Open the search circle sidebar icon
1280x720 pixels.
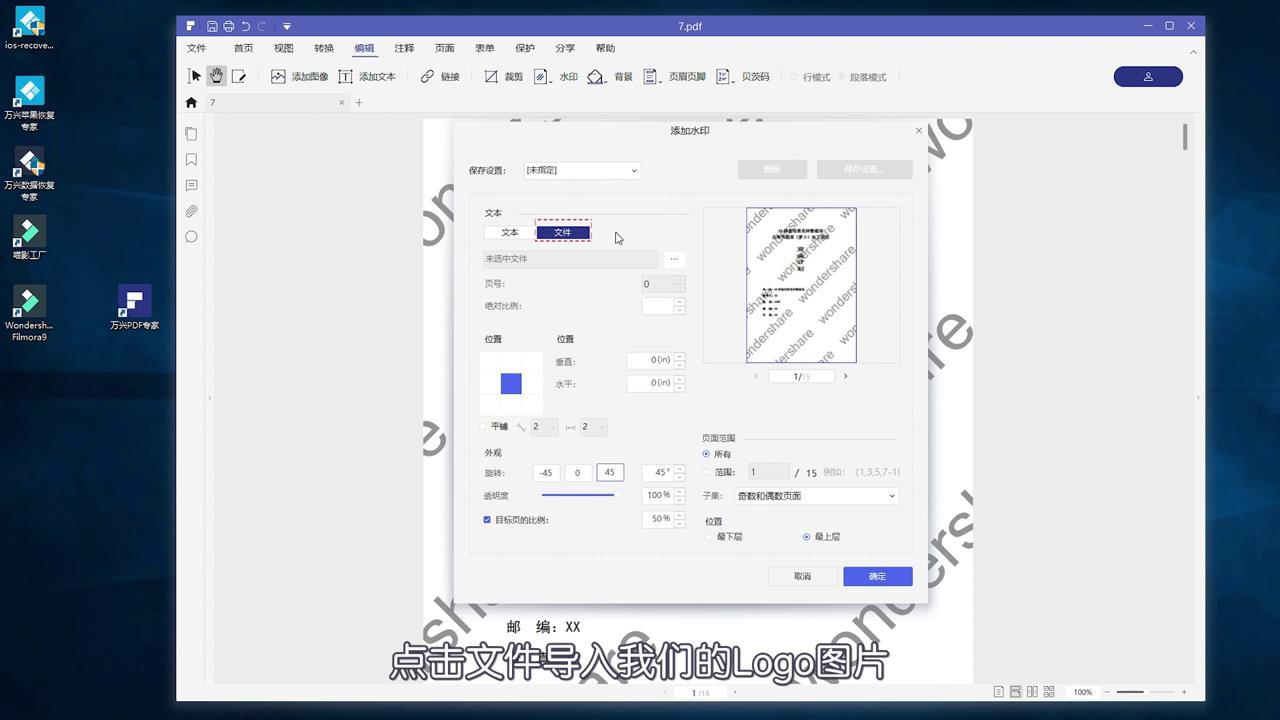pos(191,237)
